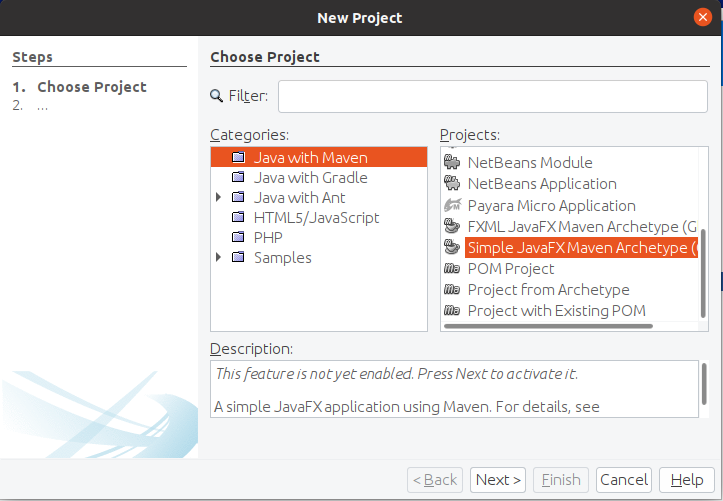Select the Java with Maven category

310,158
